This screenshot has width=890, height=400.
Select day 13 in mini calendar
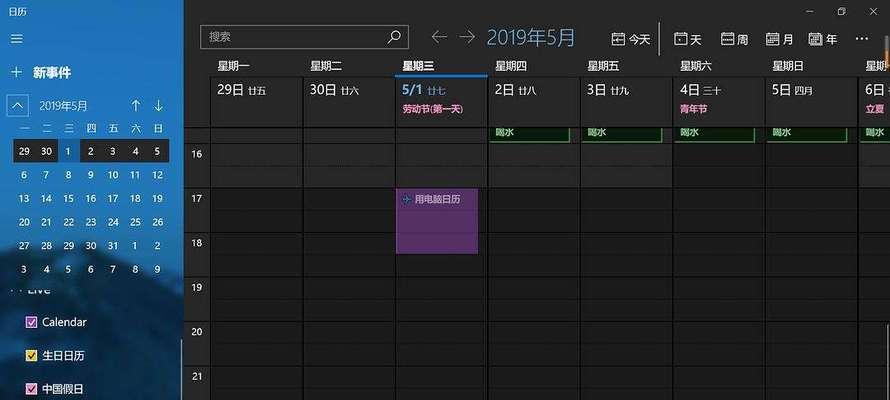tap(24, 199)
